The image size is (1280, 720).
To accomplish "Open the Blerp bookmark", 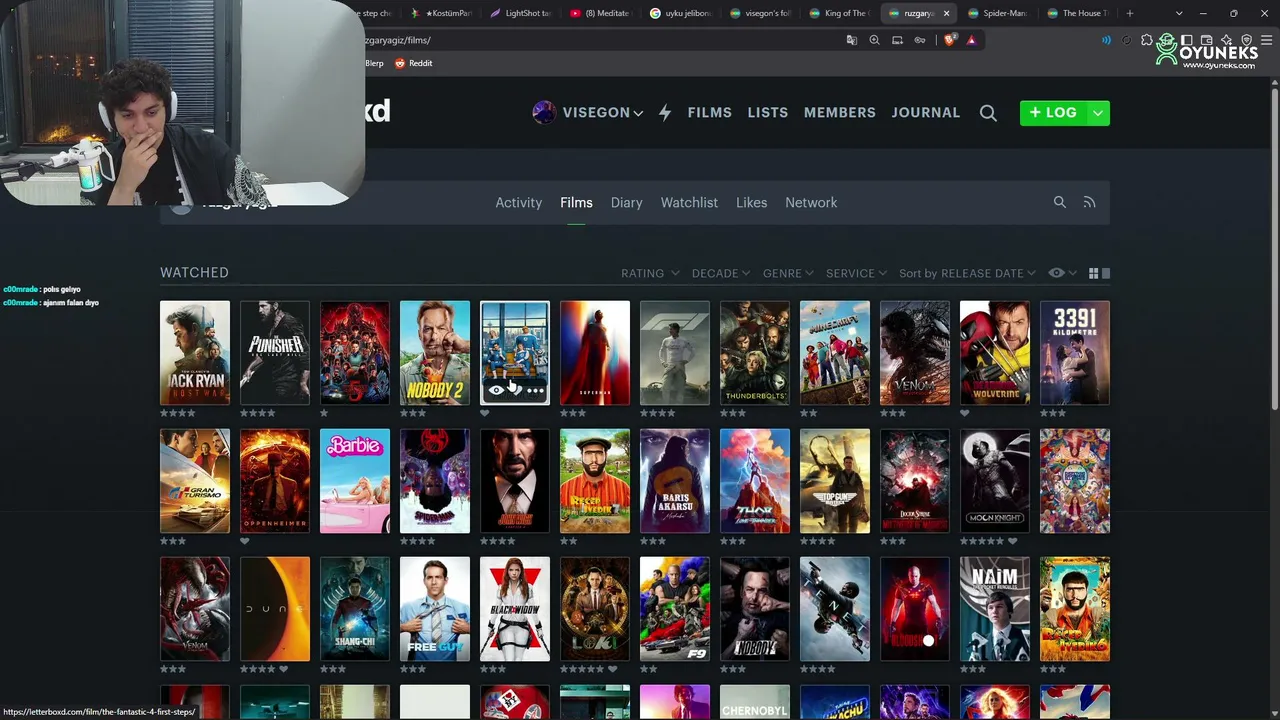I will click(374, 63).
